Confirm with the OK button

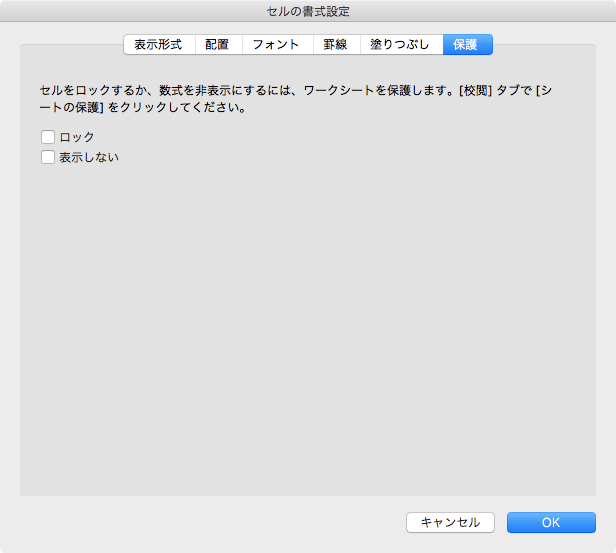[x=551, y=522]
